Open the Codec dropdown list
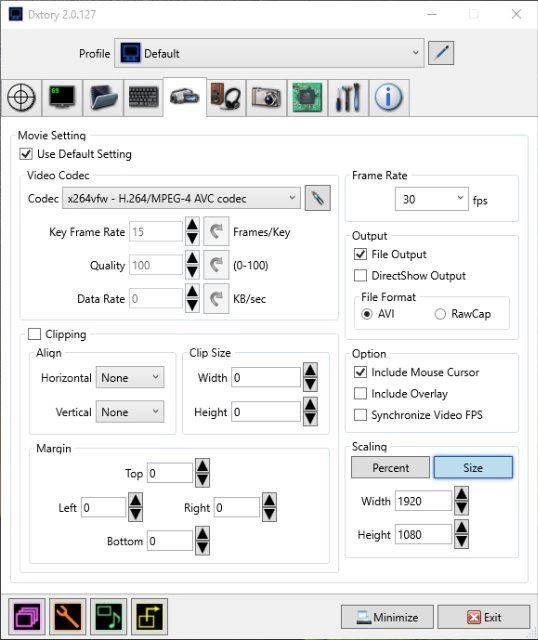 coord(181,198)
